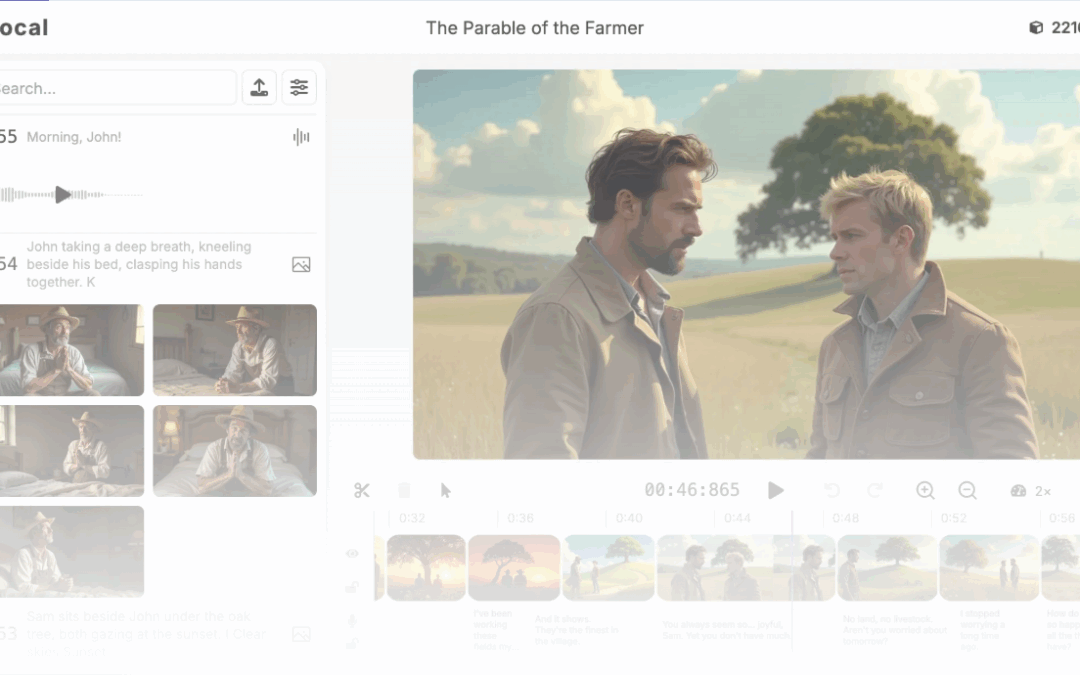
Task: Click the project title The Parable of the Farmer
Action: pyautogui.click(x=534, y=28)
